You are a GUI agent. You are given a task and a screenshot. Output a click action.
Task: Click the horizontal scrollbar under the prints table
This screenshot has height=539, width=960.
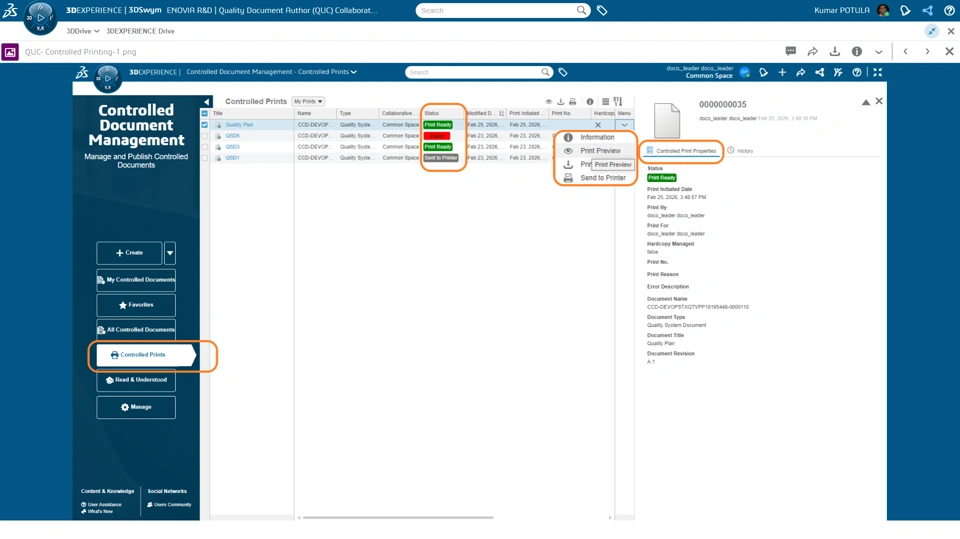click(398, 518)
